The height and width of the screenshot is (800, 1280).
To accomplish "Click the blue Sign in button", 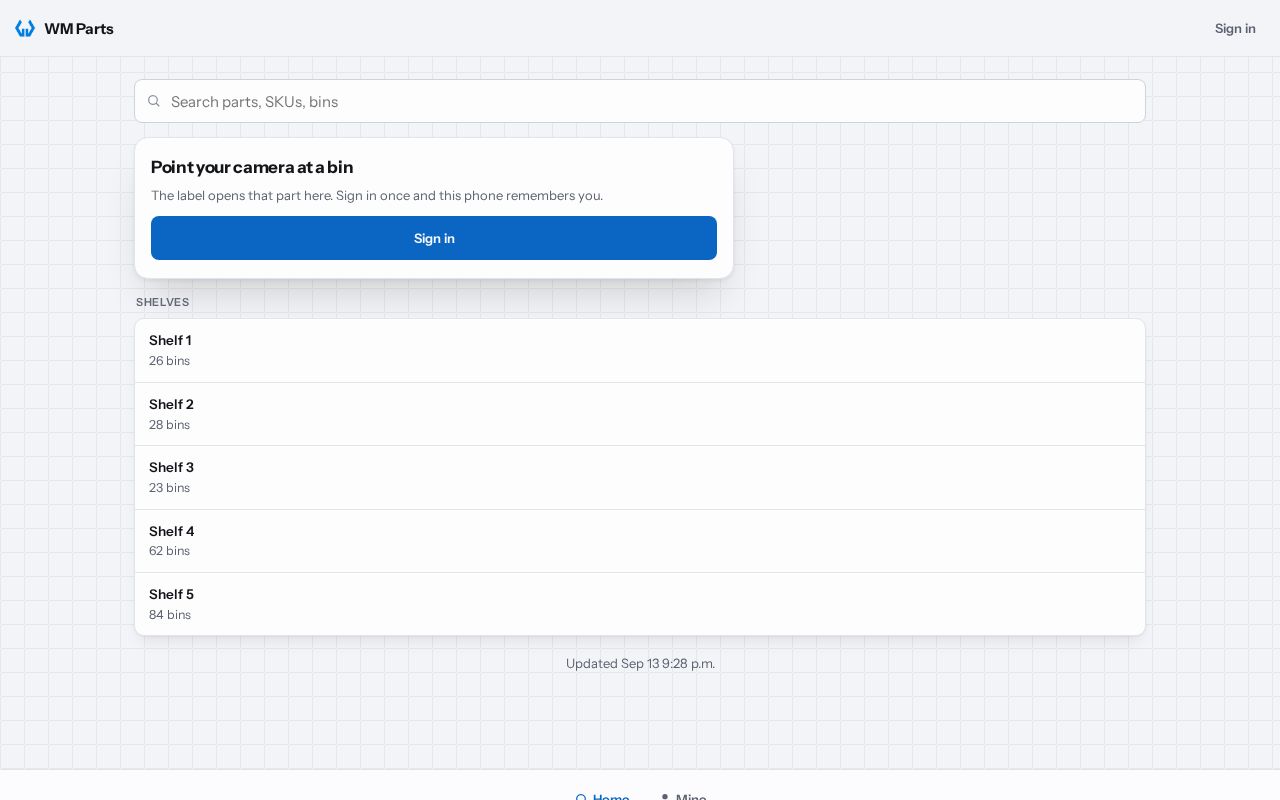I will [x=434, y=238].
